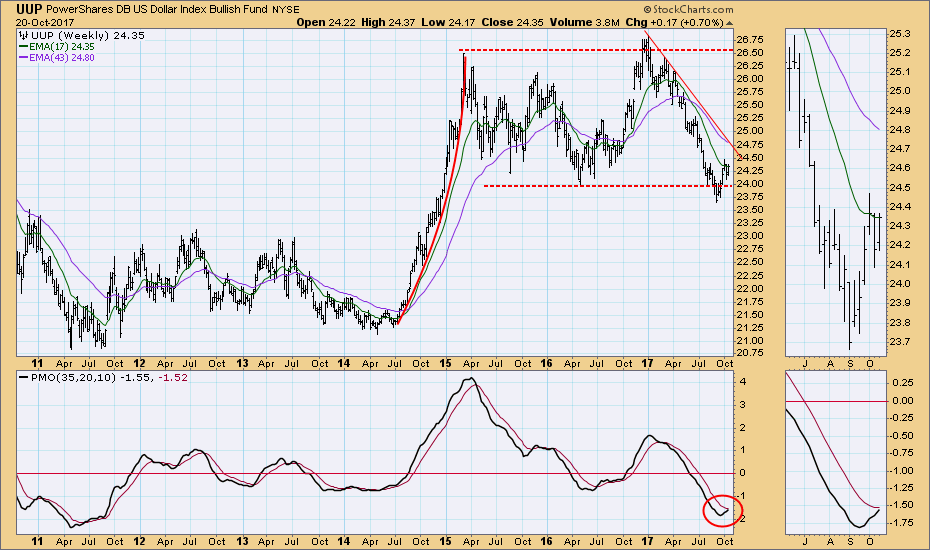Image resolution: width=930 pixels, height=550 pixels.
Task: Click the -1 label on the PMO axis
Action: pos(740,496)
